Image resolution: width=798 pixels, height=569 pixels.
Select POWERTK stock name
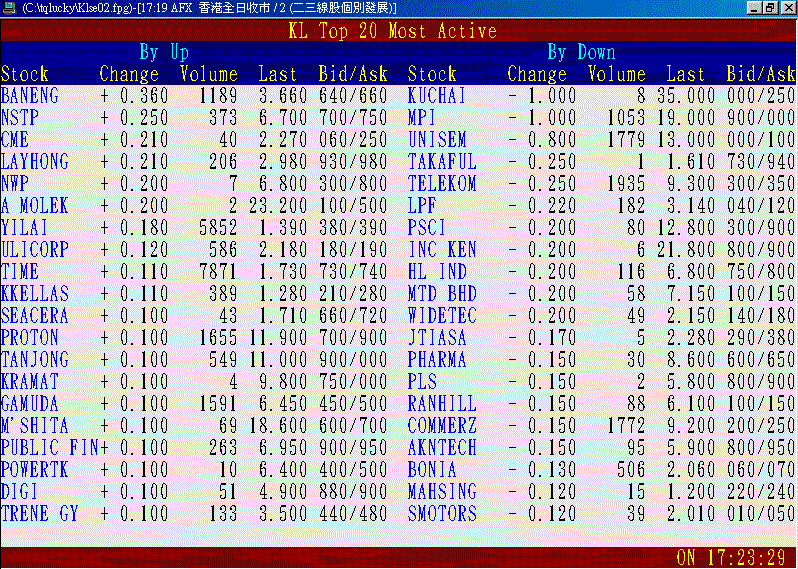click(35, 469)
